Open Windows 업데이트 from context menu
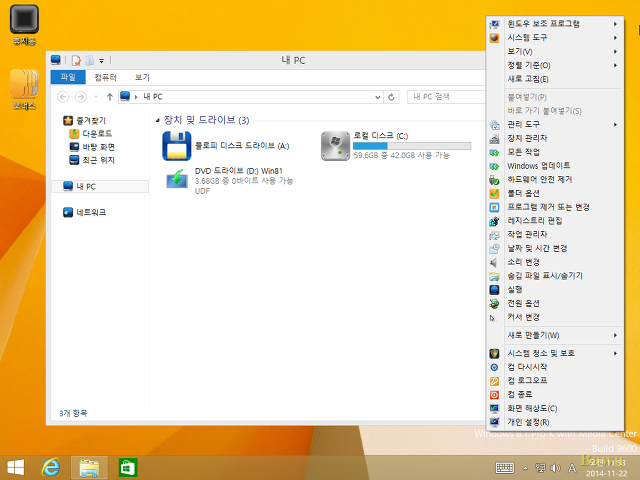This screenshot has width=640, height=480. [x=555, y=166]
